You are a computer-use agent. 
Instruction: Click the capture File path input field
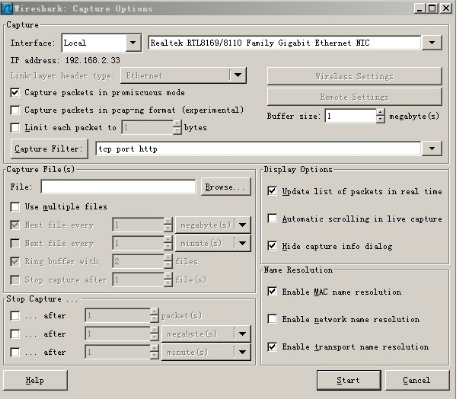118,187
